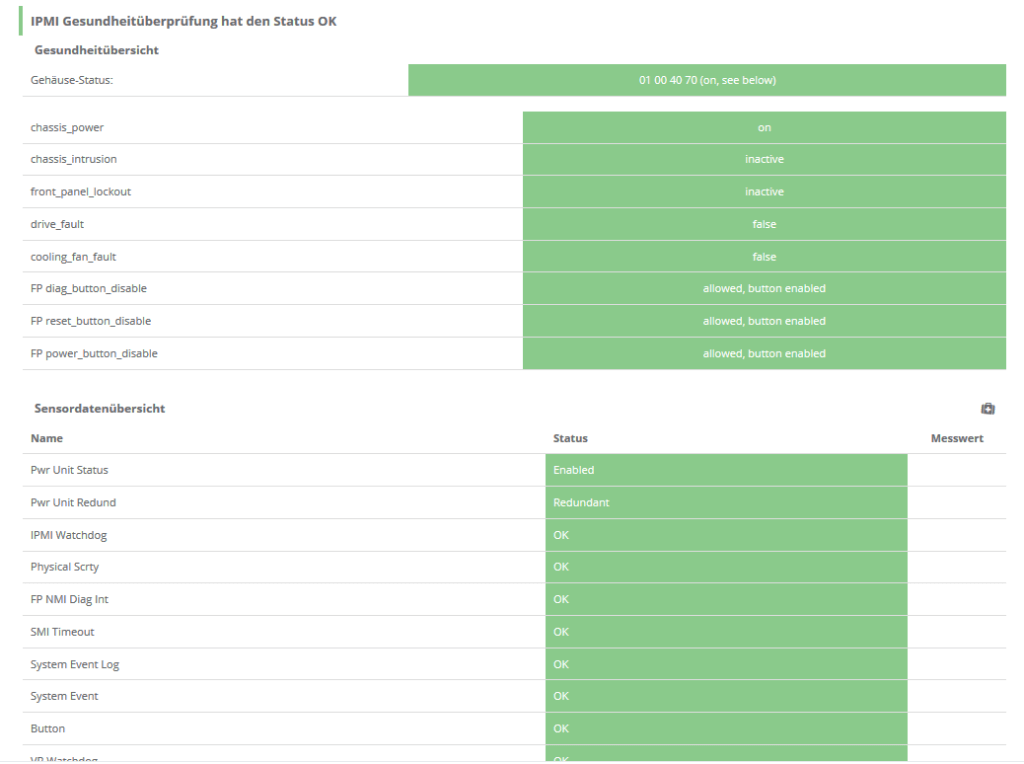Viewport: 1024px width, 764px height.
Task: Sort sensors by the Name column header
Action: 45,438
